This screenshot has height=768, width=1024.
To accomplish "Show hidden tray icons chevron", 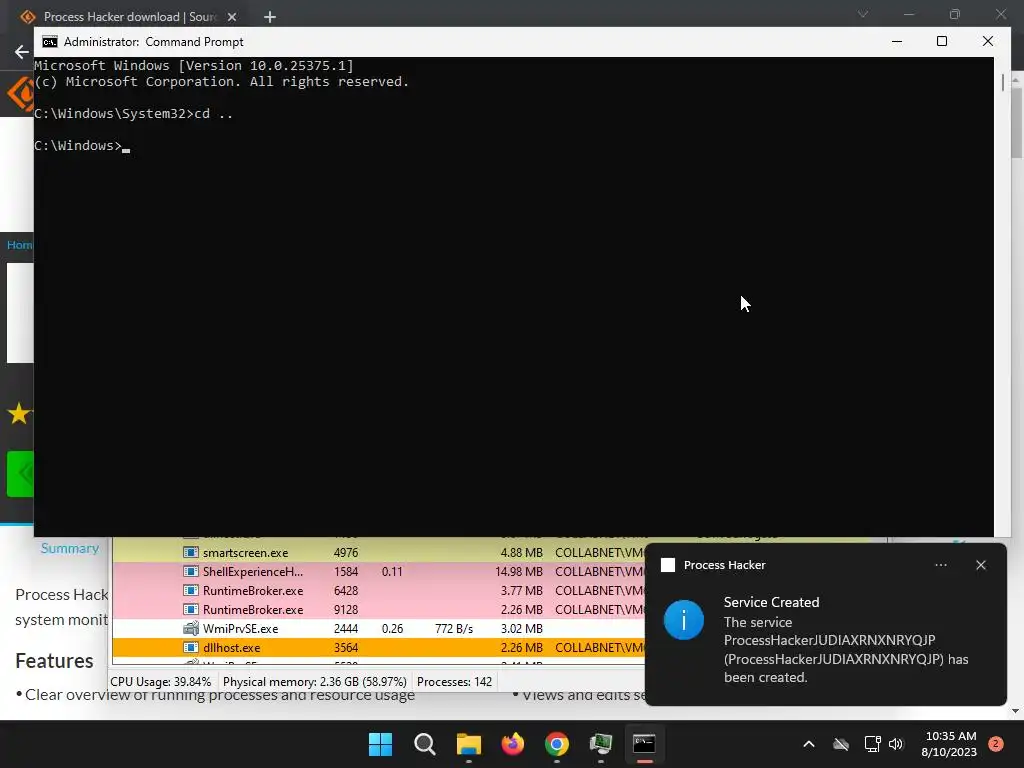I will [808, 744].
